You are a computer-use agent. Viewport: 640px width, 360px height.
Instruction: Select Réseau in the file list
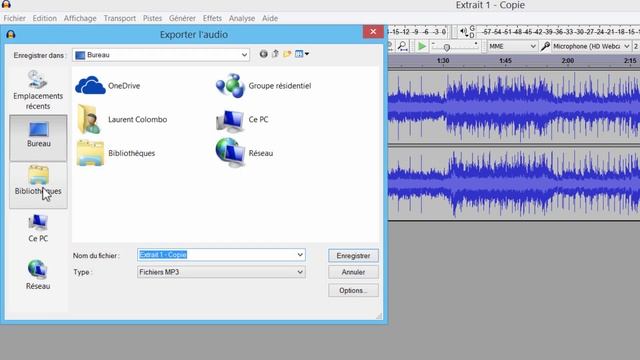(244, 153)
